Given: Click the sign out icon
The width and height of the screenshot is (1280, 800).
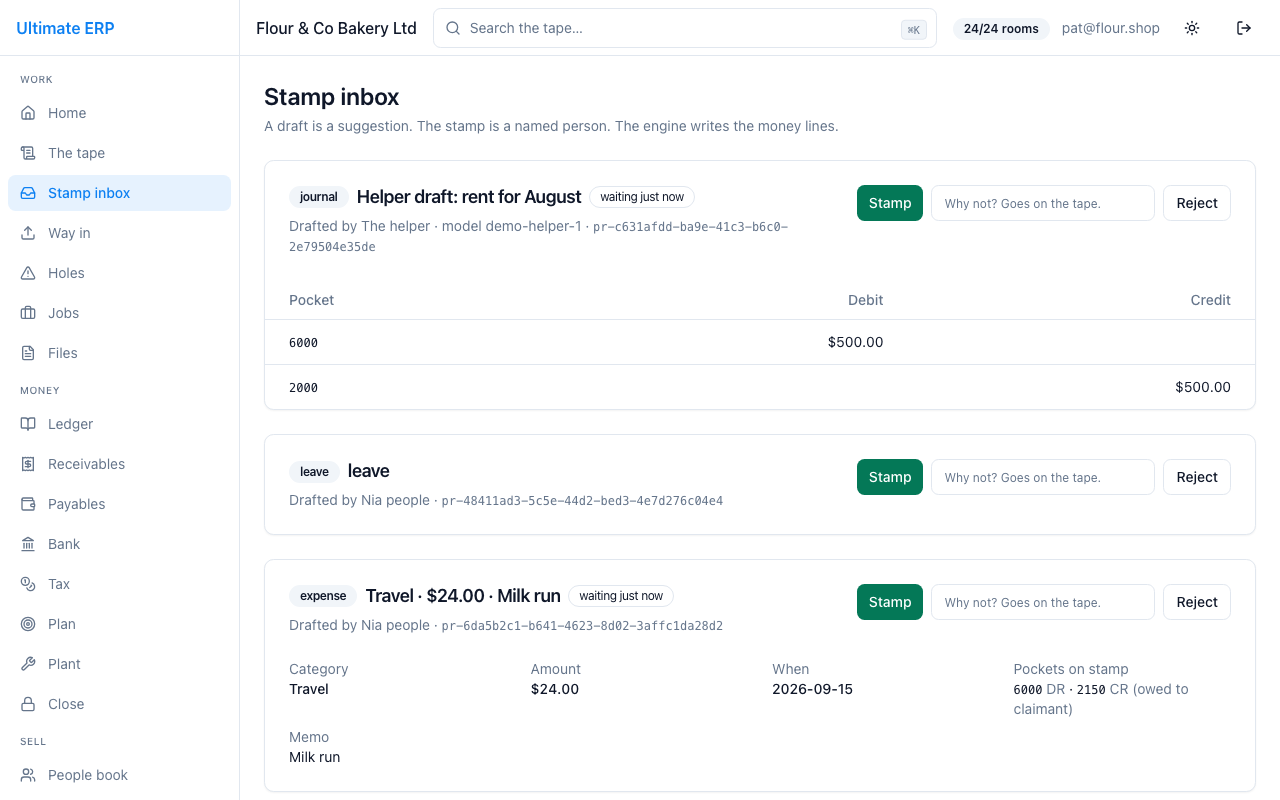Looking at the screenshot, I should pos(1244,28).
